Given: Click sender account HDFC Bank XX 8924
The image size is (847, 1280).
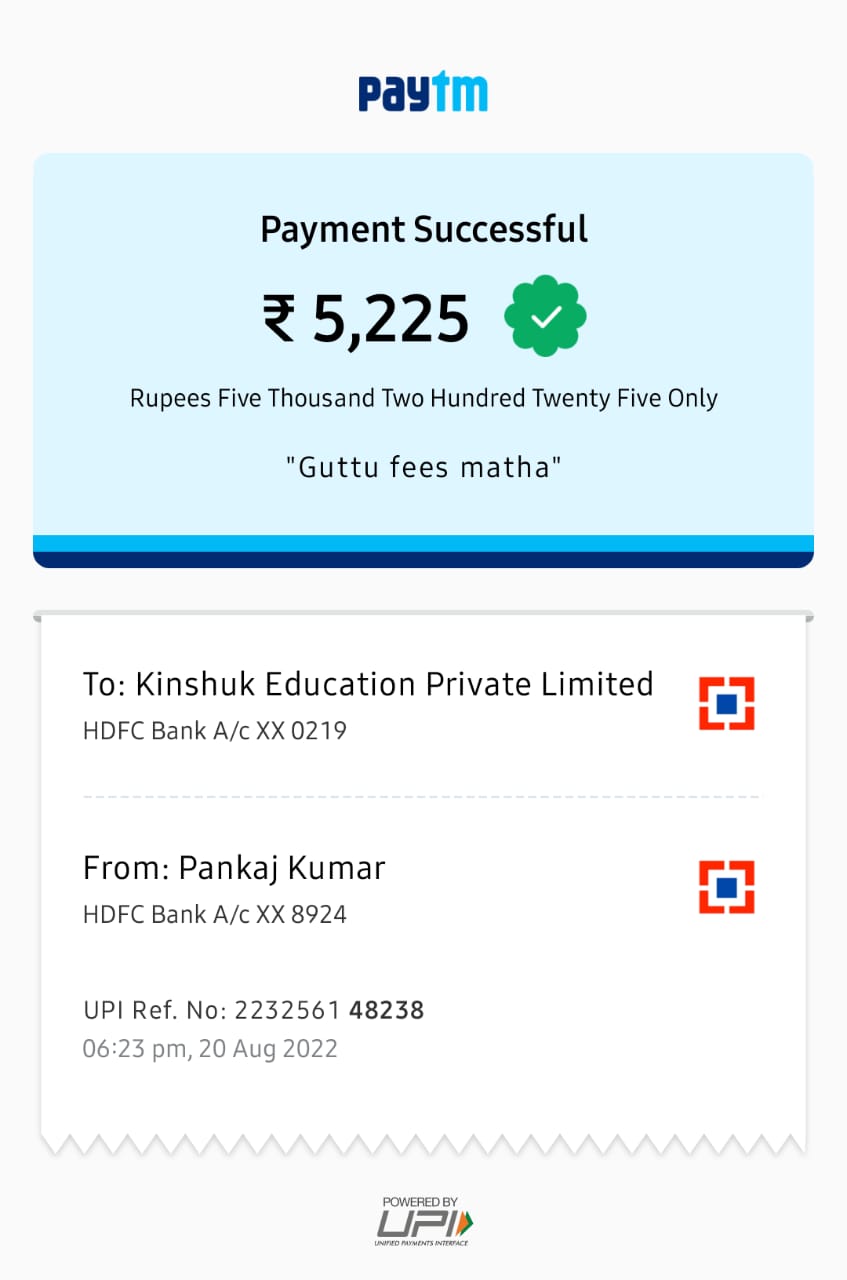Looking at the screenshot, I should (x=214, y=914).
